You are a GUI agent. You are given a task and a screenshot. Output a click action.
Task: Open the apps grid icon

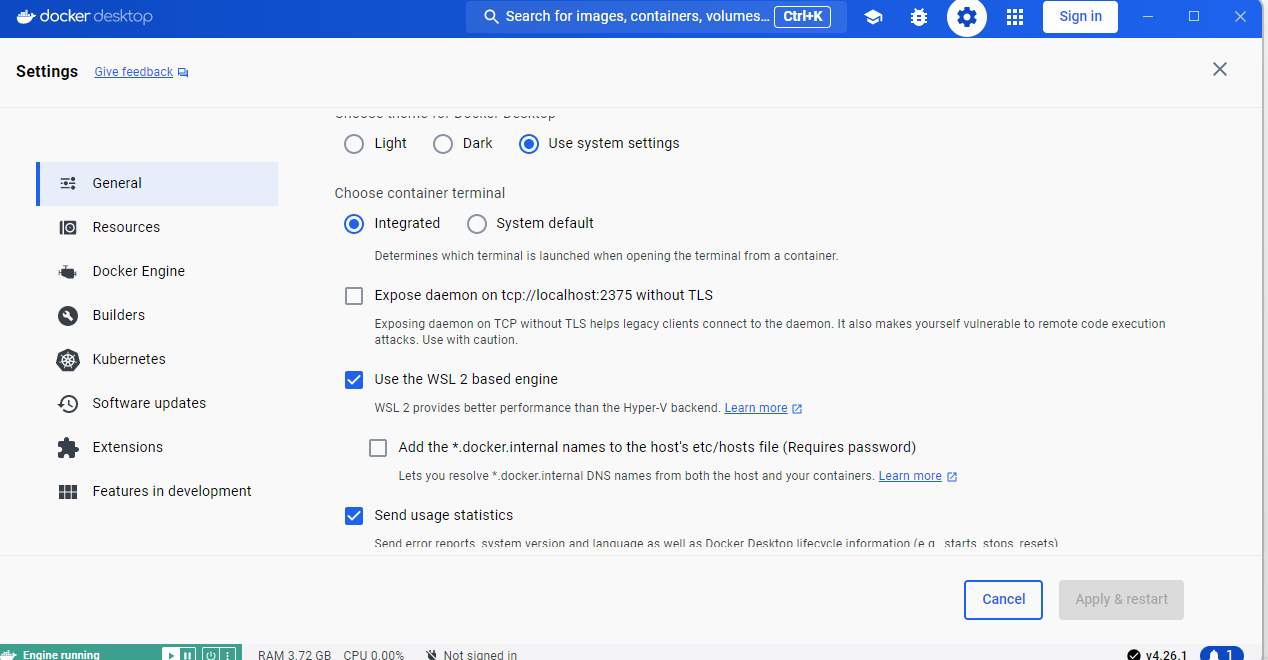pos(1015,17)
